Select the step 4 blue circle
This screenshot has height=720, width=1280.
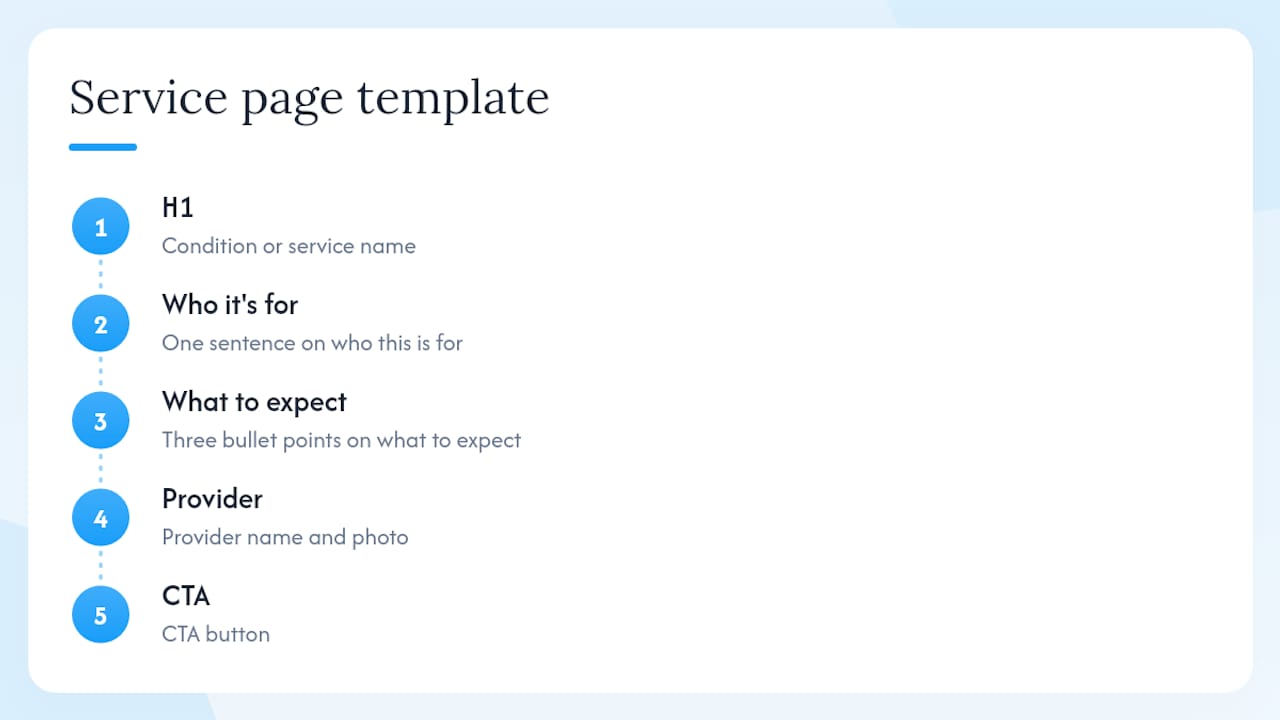101,518
